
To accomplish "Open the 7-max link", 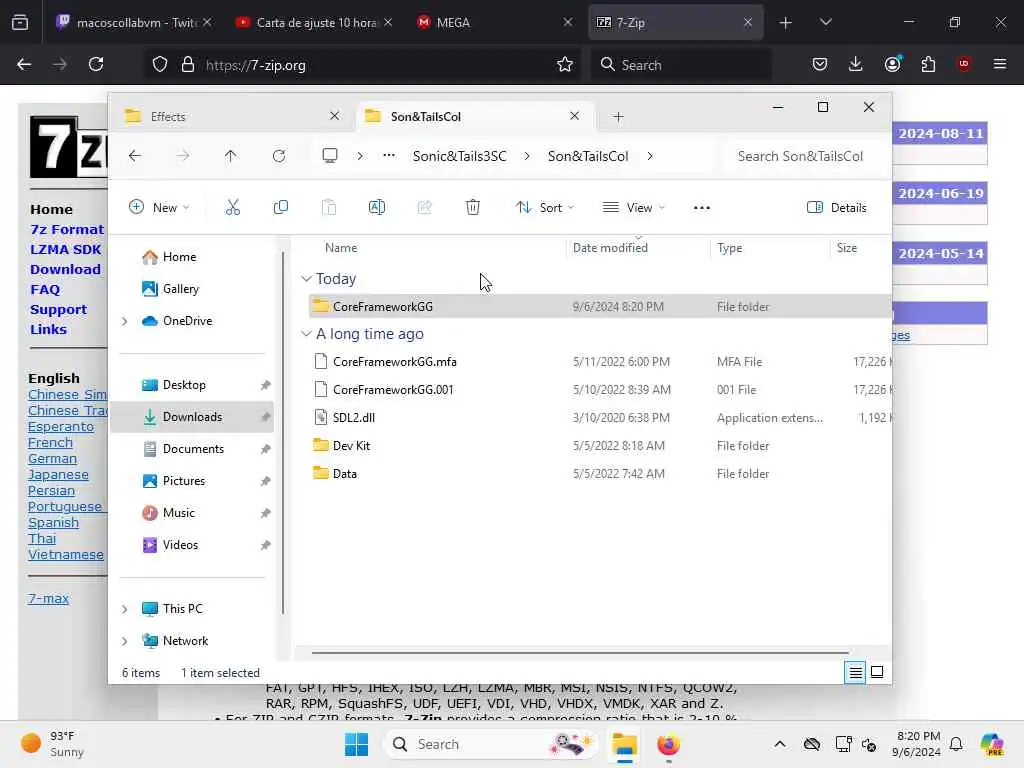I will click(48, 599).
